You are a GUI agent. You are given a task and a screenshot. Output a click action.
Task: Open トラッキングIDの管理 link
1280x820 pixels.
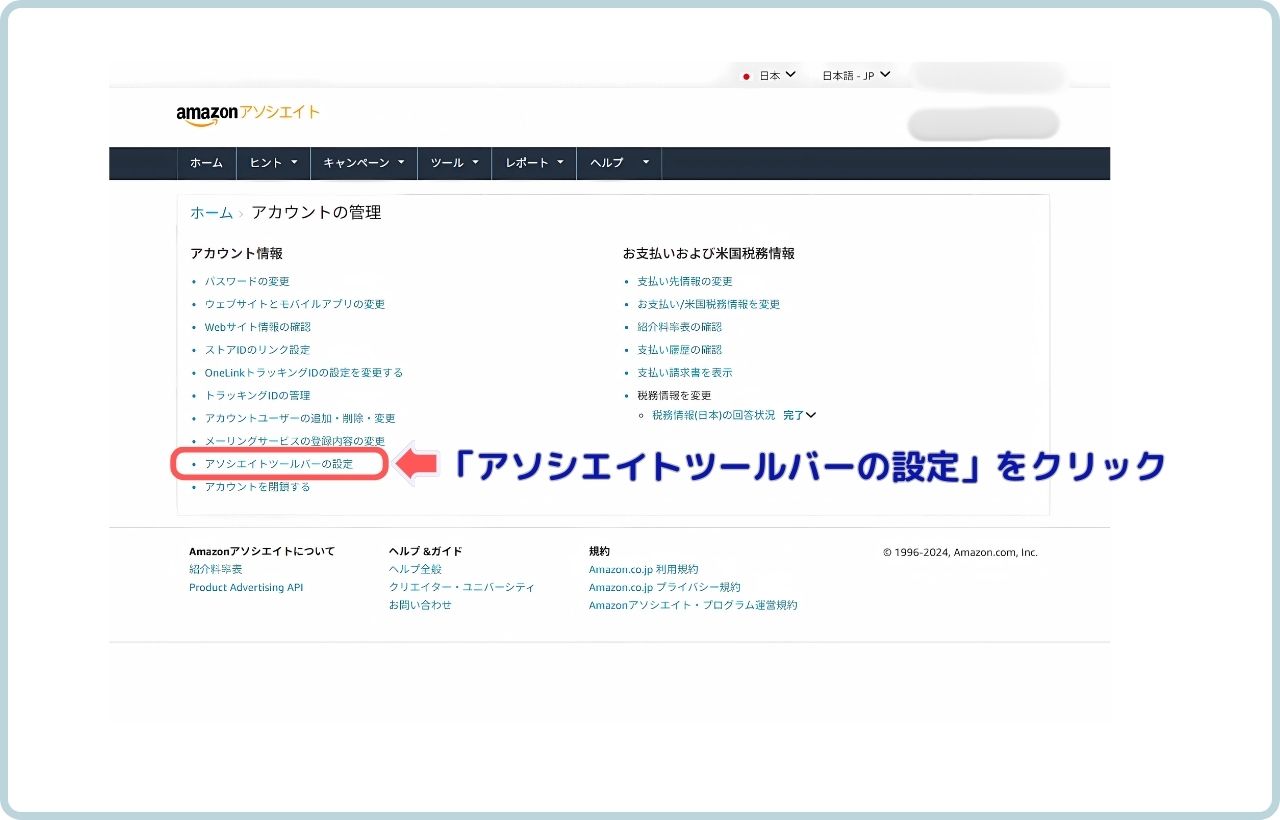[x=257, y=396]
